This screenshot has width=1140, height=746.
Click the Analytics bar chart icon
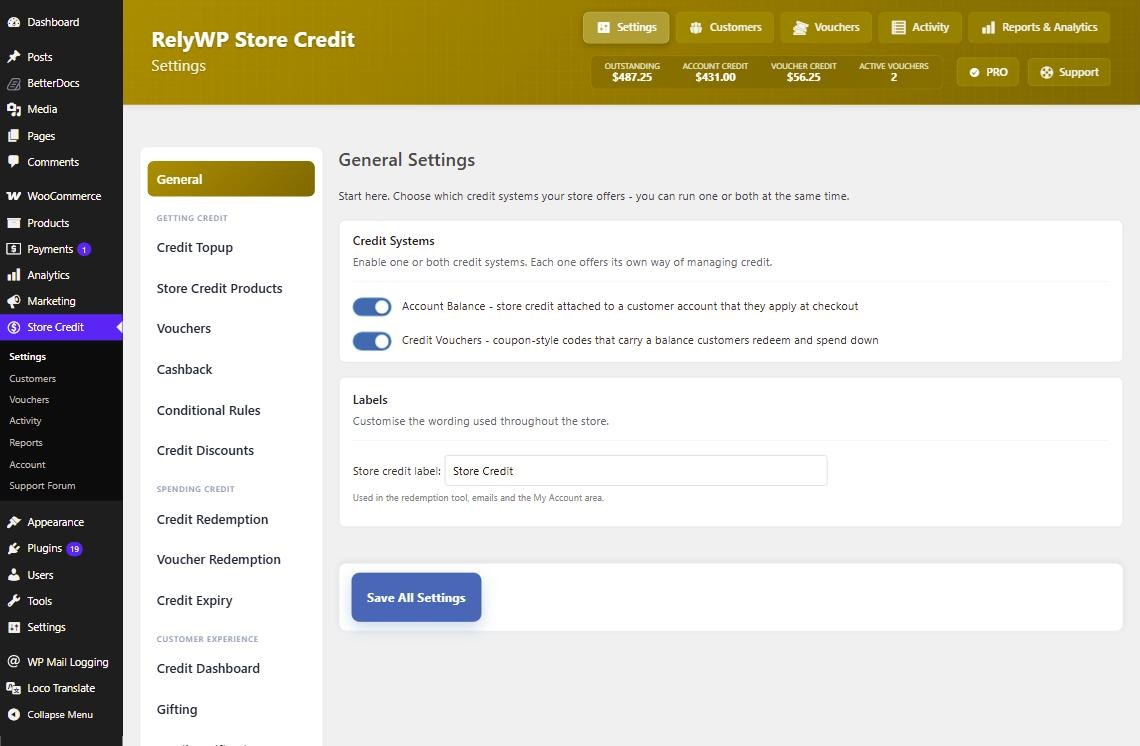[x=14, y=275]
